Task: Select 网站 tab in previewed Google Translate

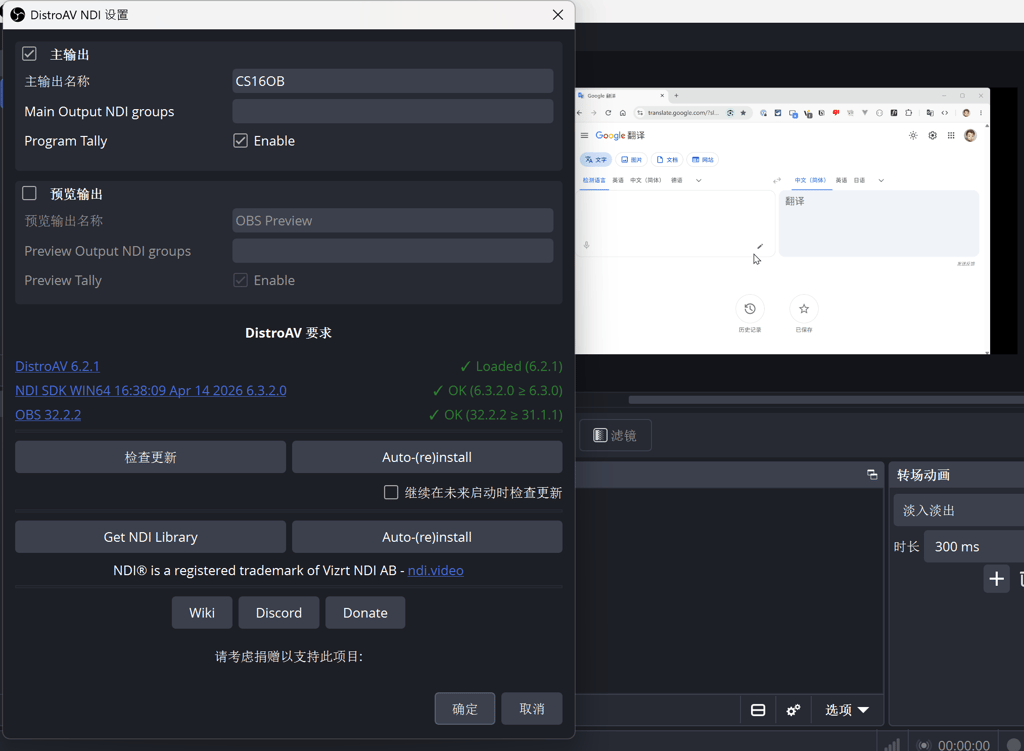Action: pyautogui.click(x=703, y=159)
